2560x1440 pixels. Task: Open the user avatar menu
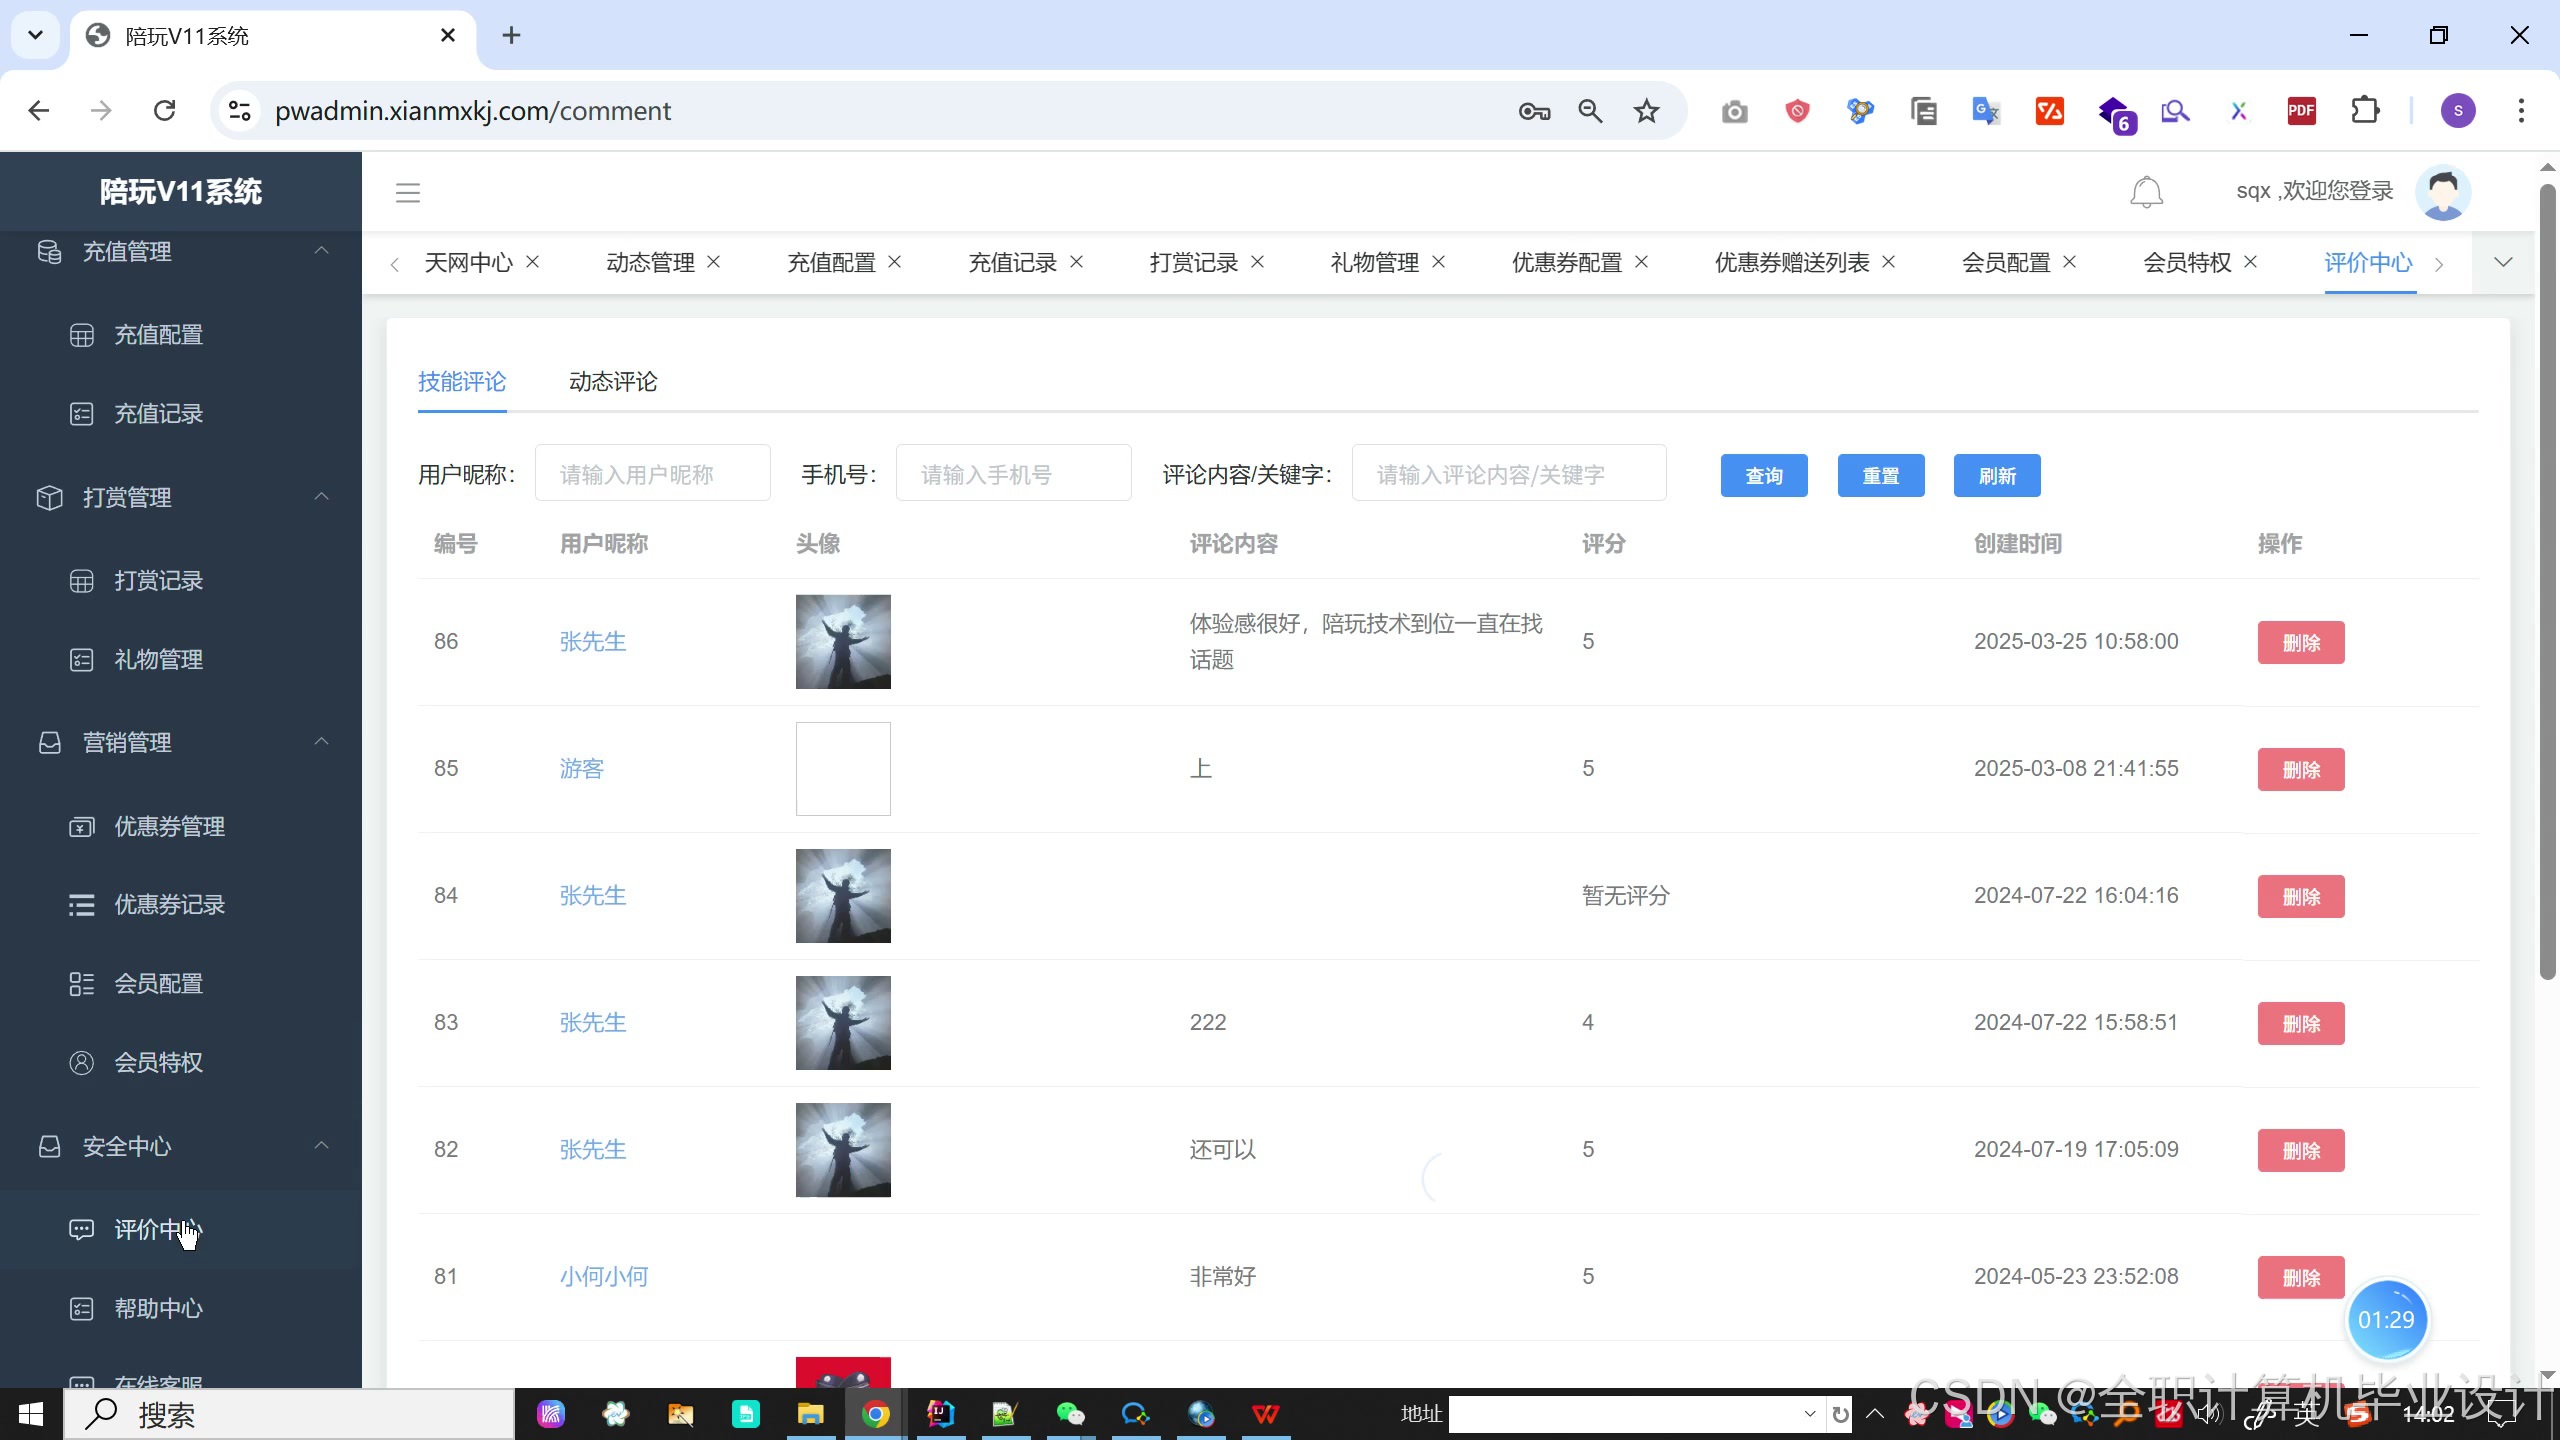tap(2443, 192)
